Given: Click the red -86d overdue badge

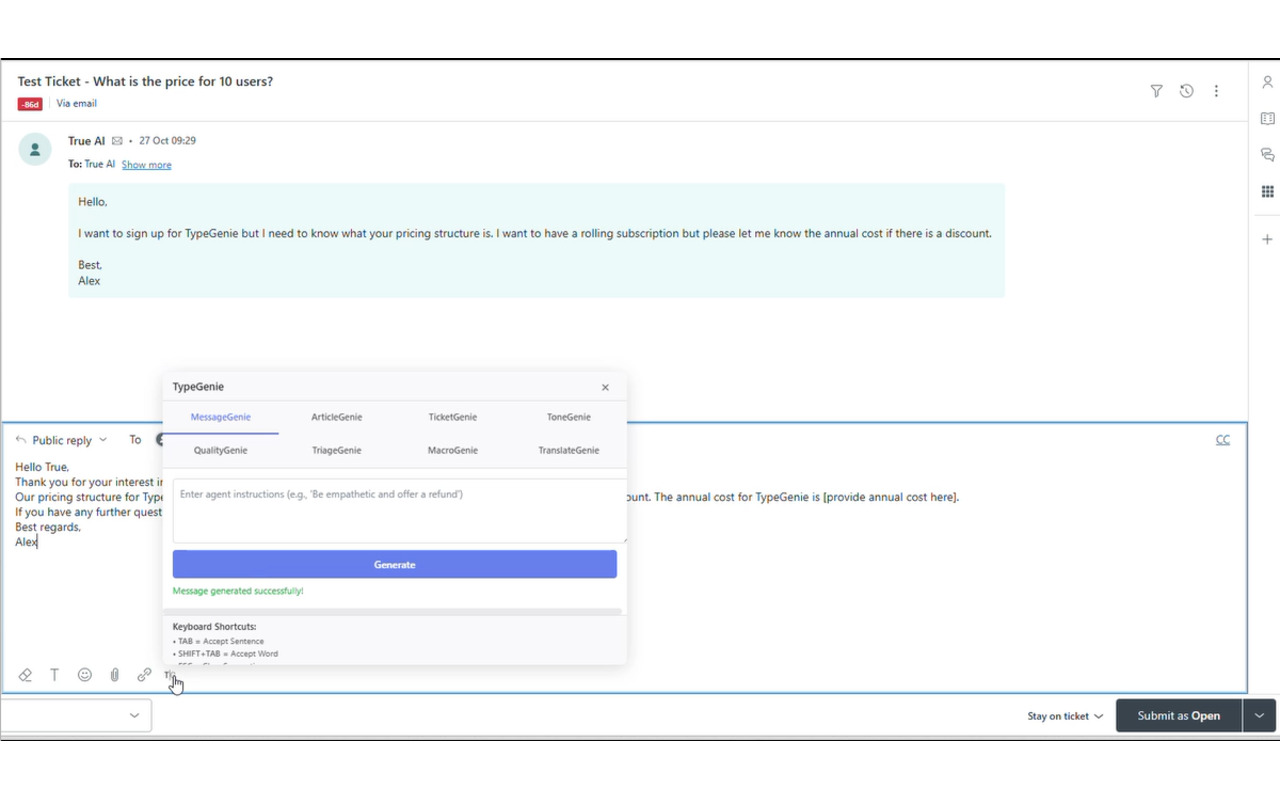Looking at the screenshot, I should (x=30, y=104).
